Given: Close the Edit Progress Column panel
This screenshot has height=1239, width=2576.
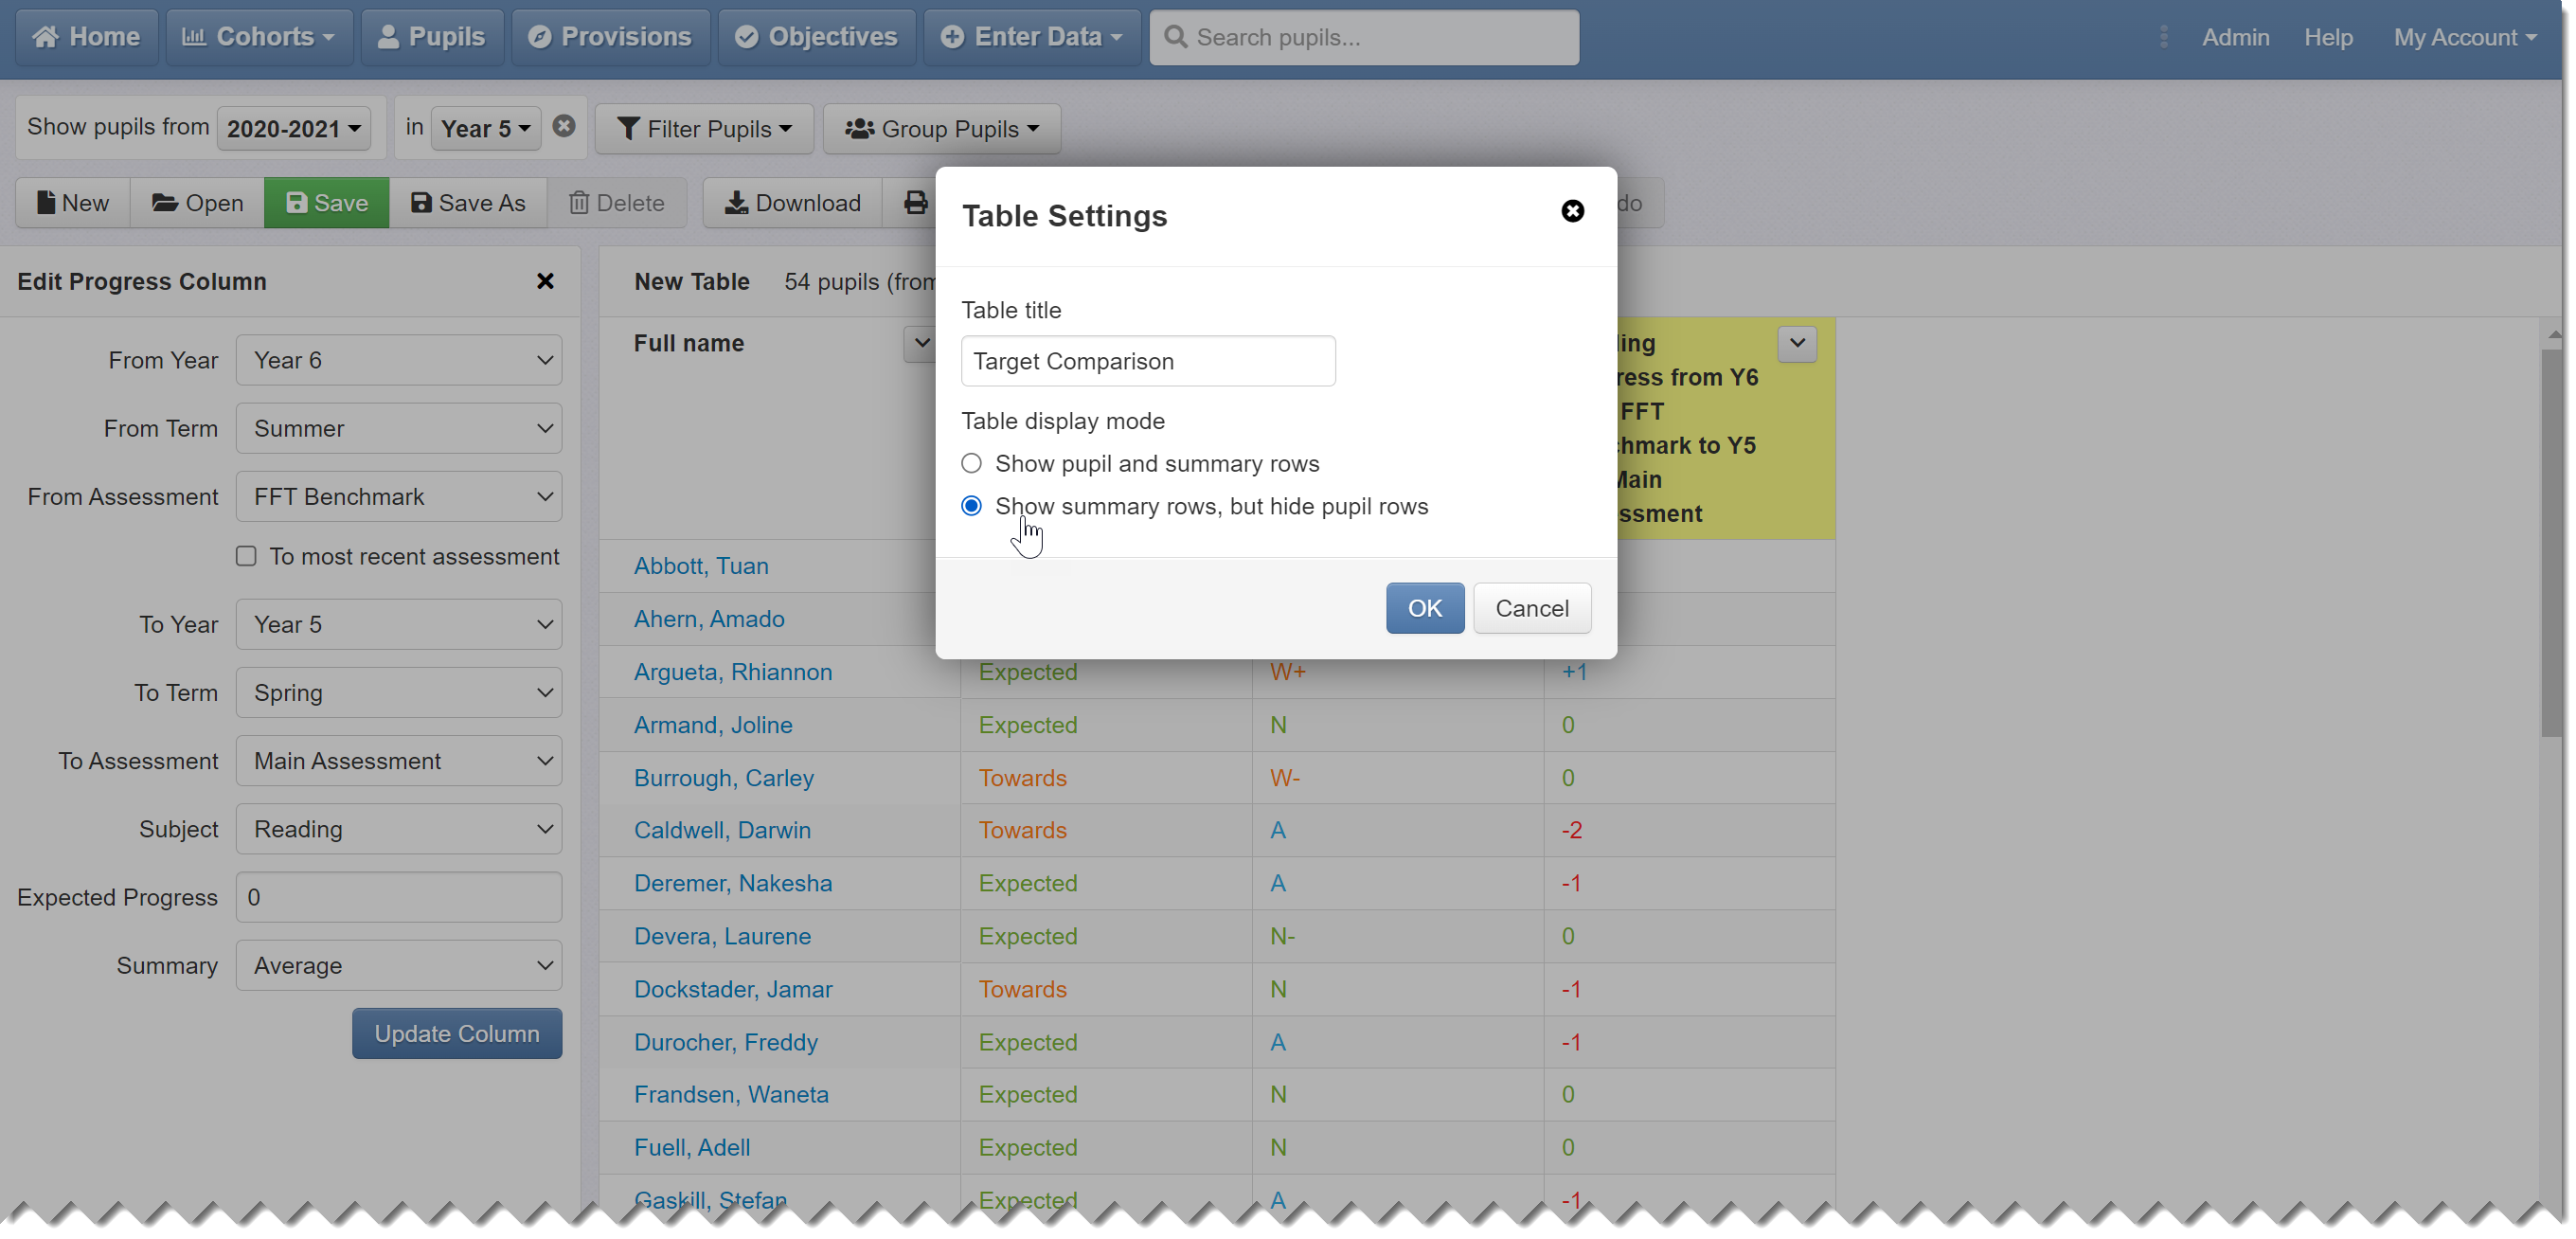Looking at the screenshot, I should [x=545, y=281].
